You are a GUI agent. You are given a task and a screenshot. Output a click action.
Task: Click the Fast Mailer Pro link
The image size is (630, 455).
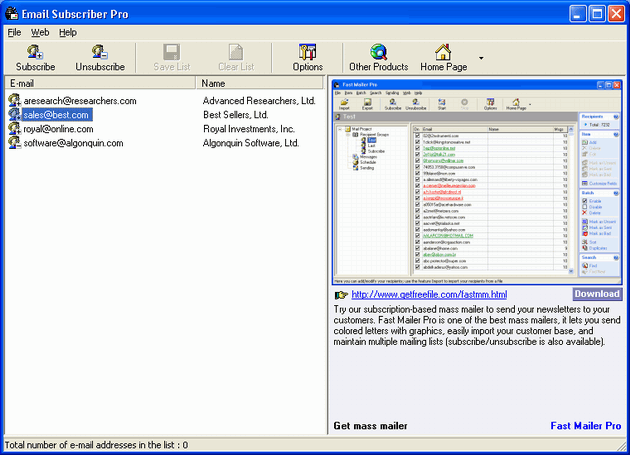tap(585, 426)
